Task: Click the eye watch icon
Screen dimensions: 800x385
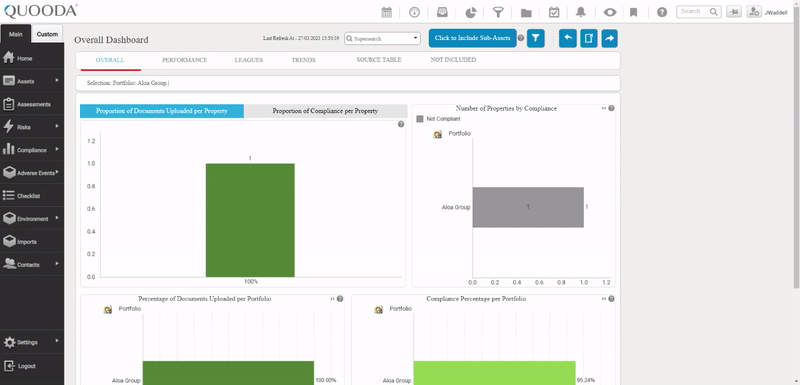Action: coord(610,12)
